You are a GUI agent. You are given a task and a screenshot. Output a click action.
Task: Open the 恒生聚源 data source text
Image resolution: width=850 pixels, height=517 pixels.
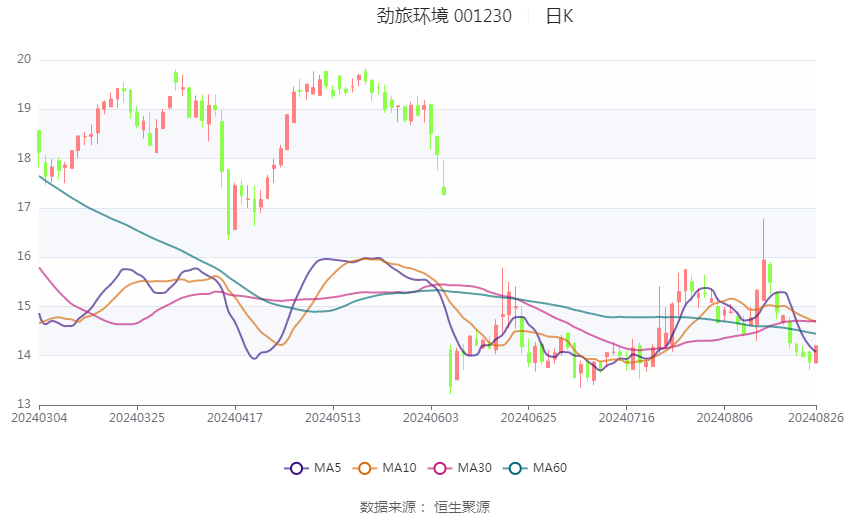click(462, 507)
